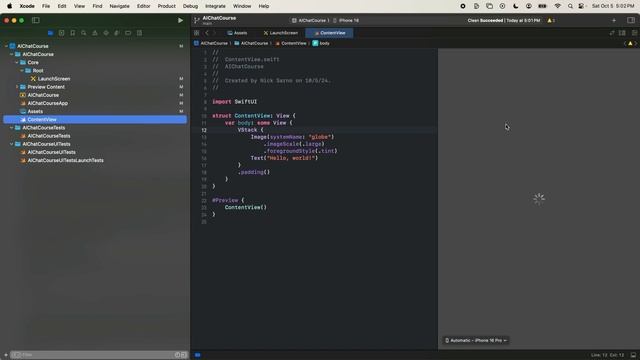Collapse the AIChatCourse project root
Viewport: 640px width, 360px height.
pos(7,46)
